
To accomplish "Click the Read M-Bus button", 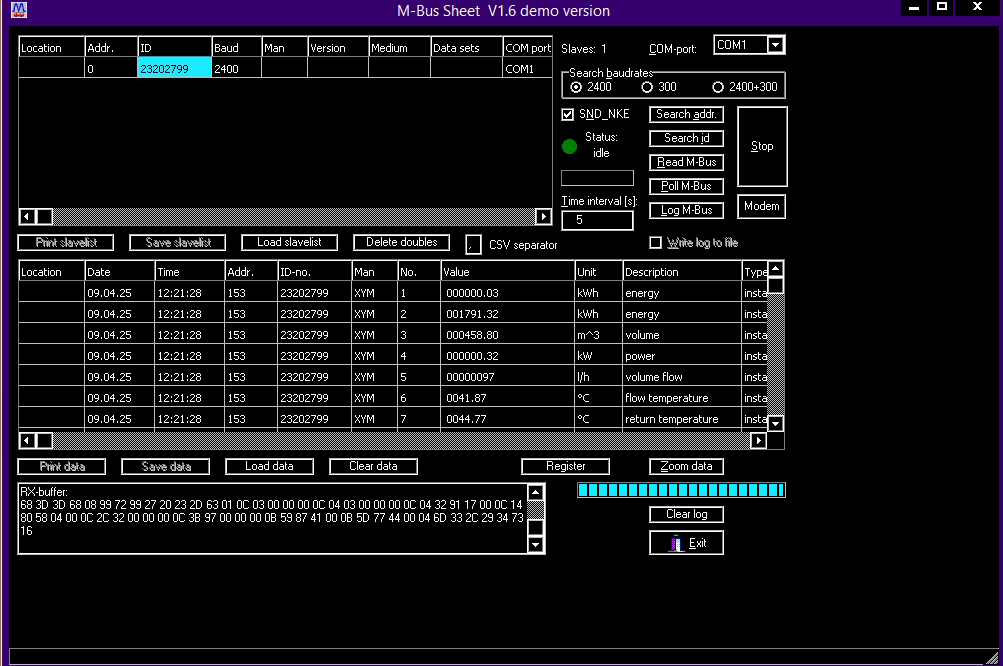I will tap(686, 163).
